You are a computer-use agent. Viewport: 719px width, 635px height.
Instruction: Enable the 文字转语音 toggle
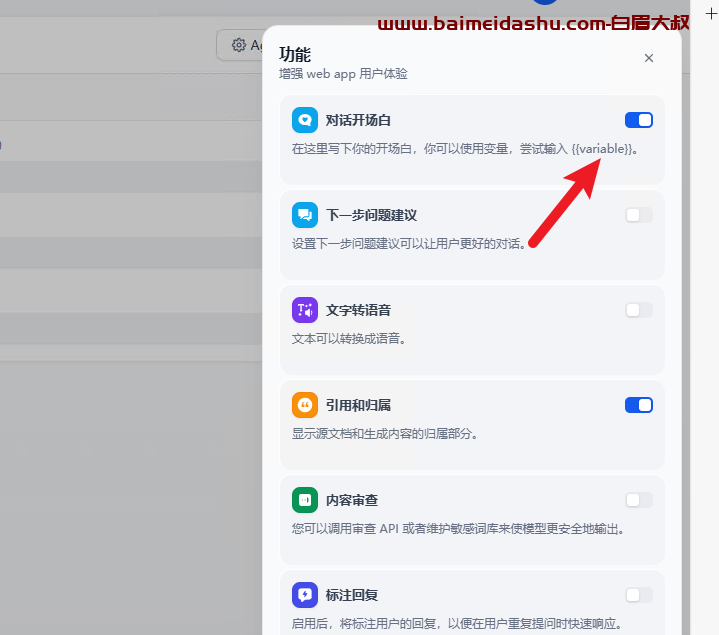(x=639, y=310)
